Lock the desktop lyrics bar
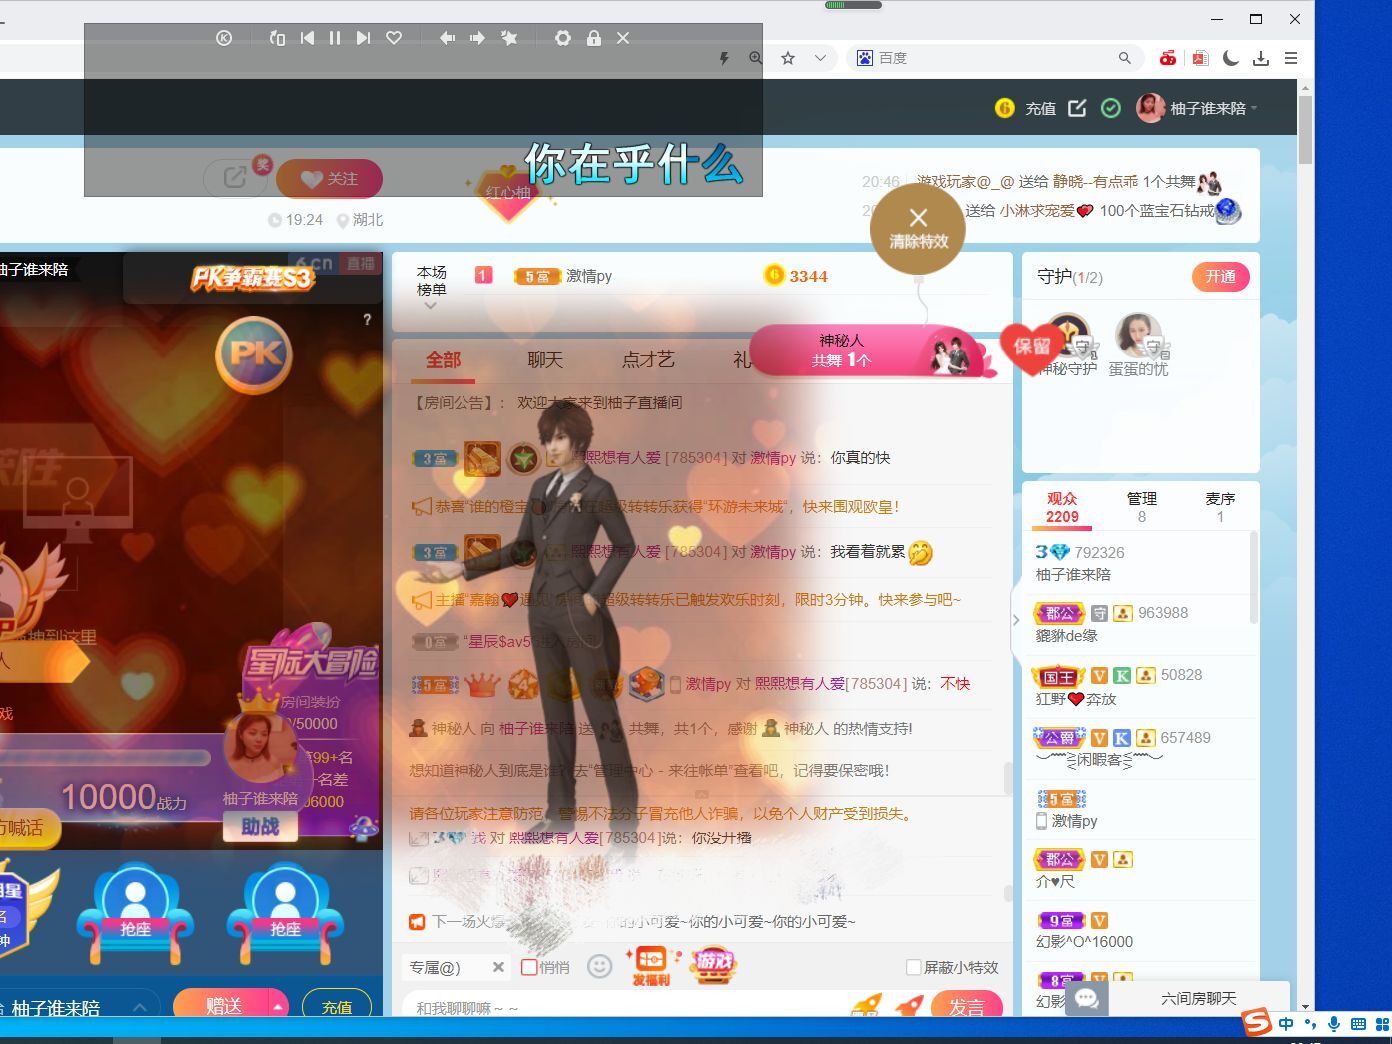This screenshot has width=1392, height=1044. [594, 38]
